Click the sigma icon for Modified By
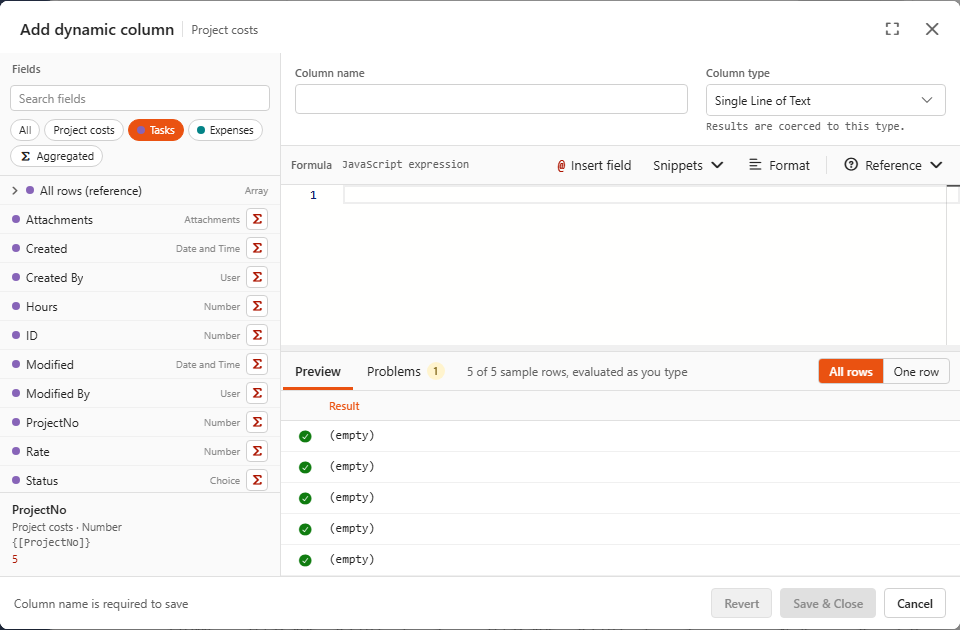Image resolution: width=960 pixels, height=630 pixels. pyautogui.click(x=257, y=393)
